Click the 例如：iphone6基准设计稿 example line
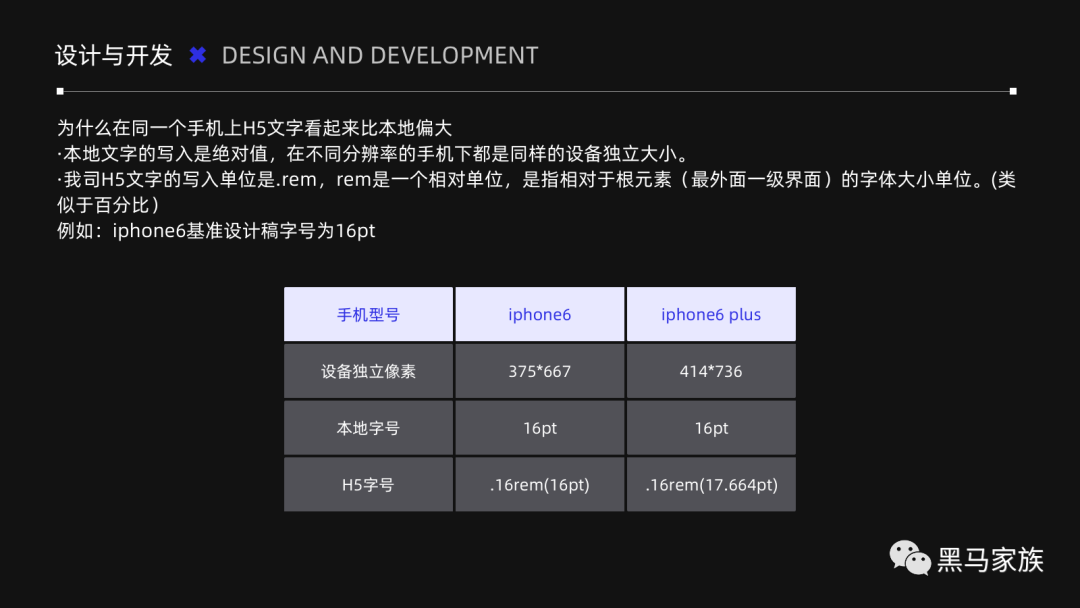Image resolution: width=1080 pixels, height=608 pixels. coord(216,231)
